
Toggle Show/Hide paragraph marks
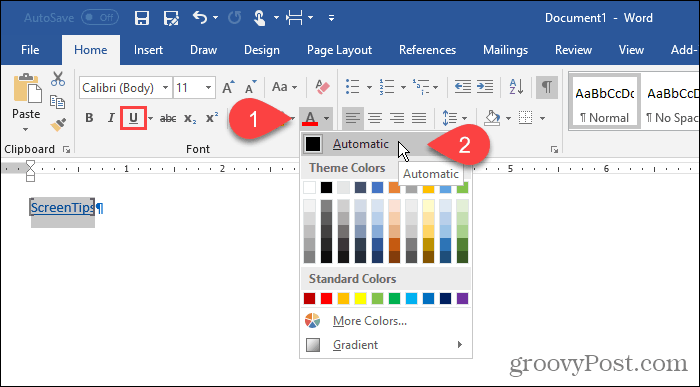[x=547, y=87]
